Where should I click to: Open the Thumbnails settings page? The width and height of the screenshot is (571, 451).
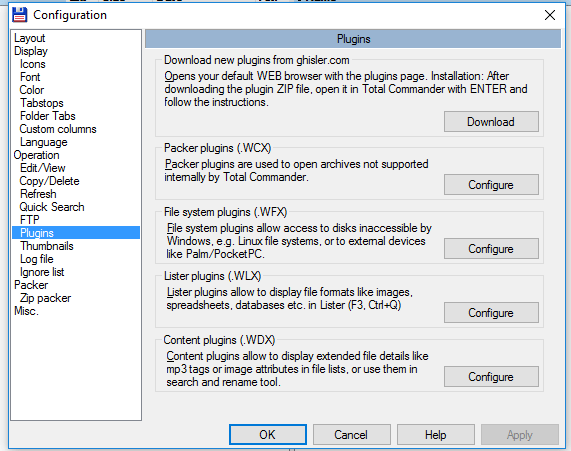click(x=47, y=246)
